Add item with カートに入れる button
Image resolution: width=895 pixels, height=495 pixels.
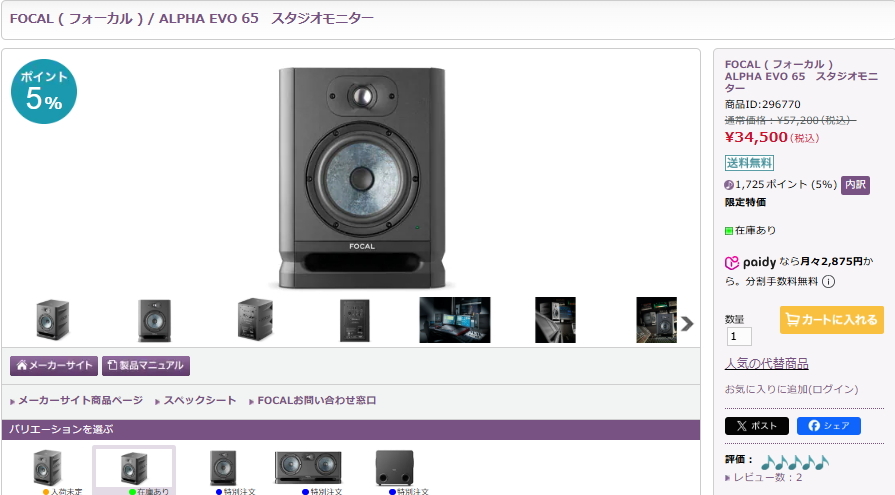click(832, 320)
